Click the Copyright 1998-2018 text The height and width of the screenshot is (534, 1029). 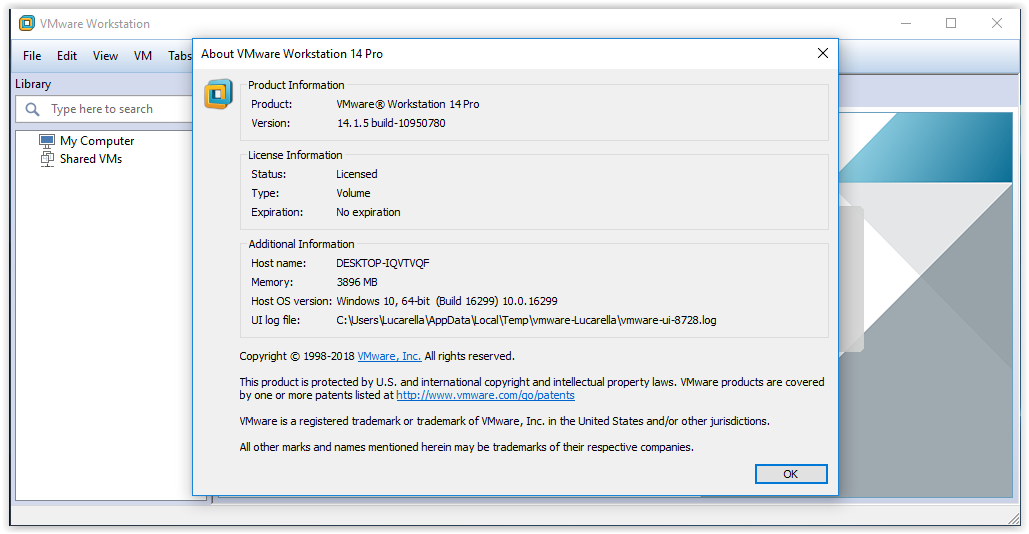[x=297, y=356]
